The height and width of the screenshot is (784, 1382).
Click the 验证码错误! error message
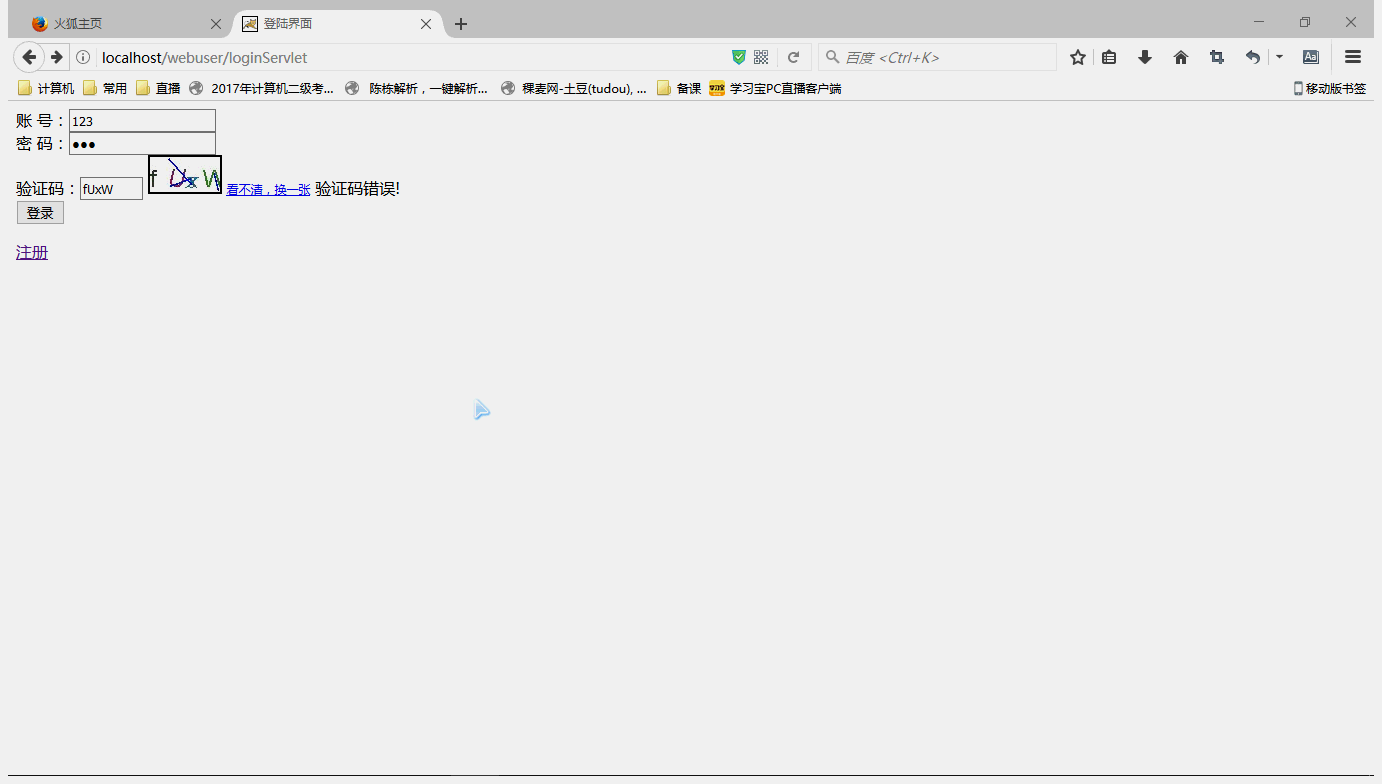tap(357, 189)
